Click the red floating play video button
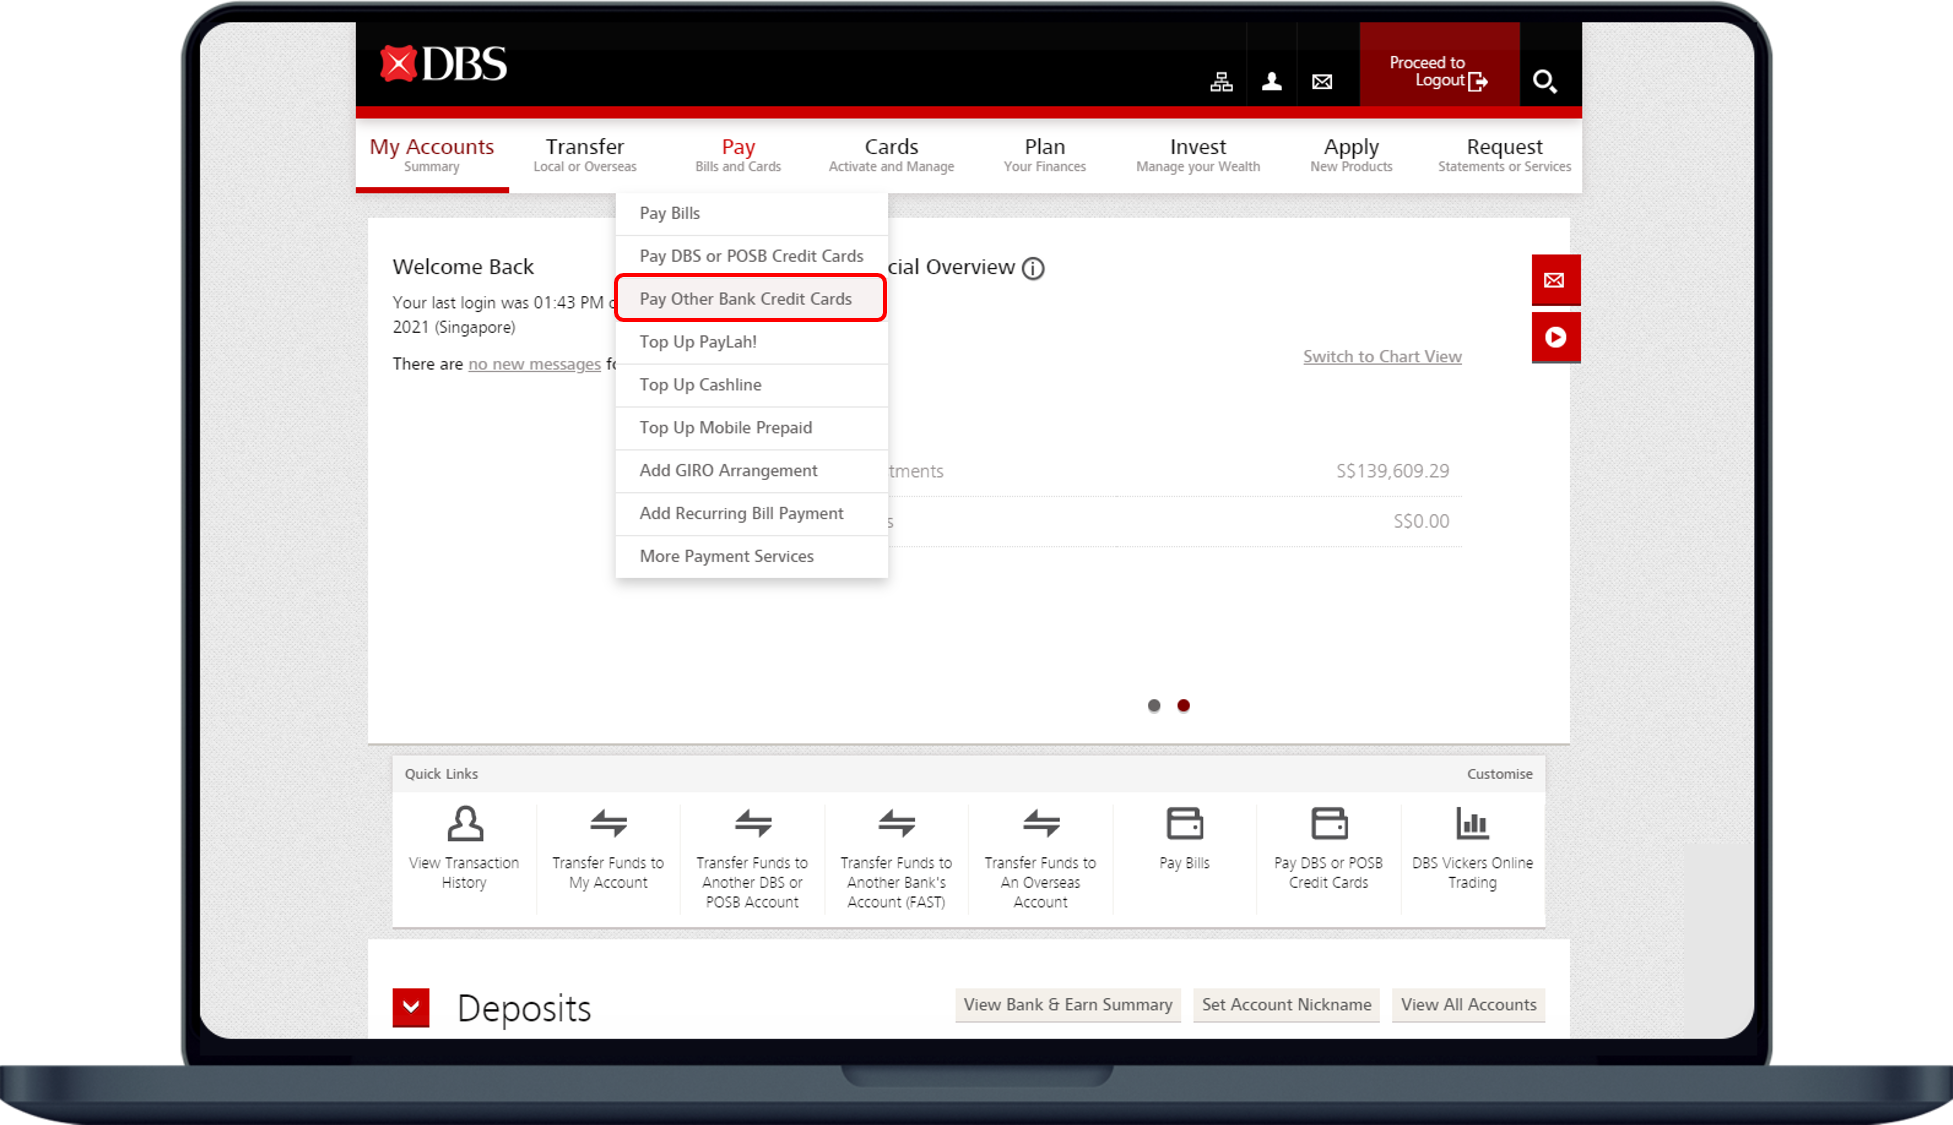 tap(1555, 337)
